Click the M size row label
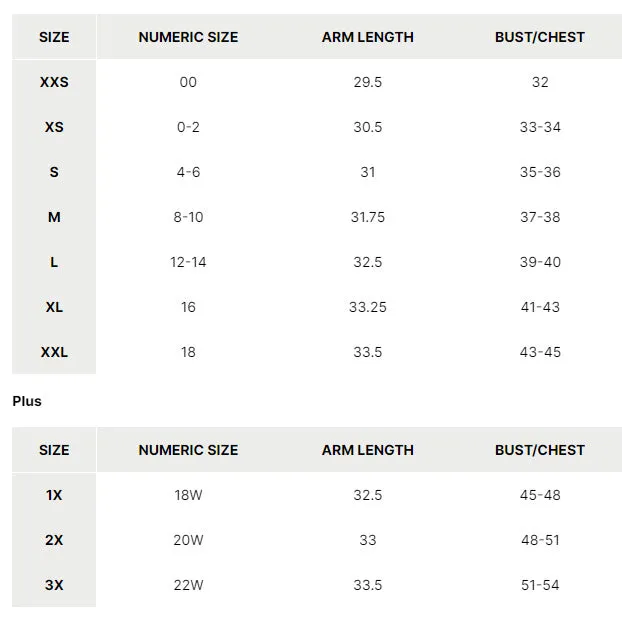 (54, 217)
